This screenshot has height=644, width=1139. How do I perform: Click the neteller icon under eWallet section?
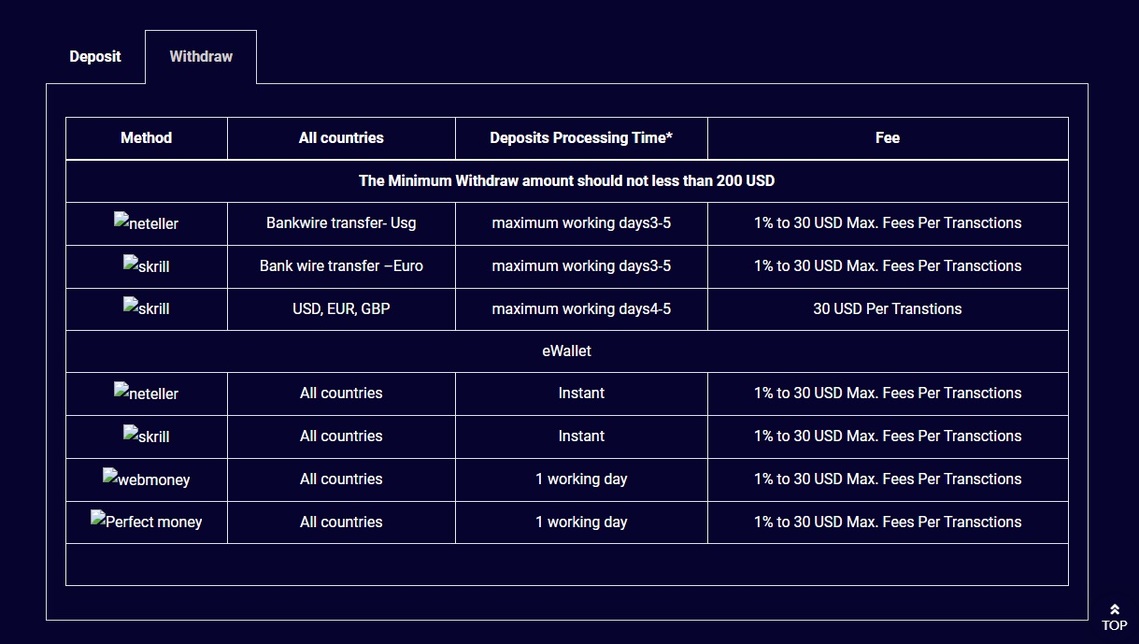(x=146, y=392)
